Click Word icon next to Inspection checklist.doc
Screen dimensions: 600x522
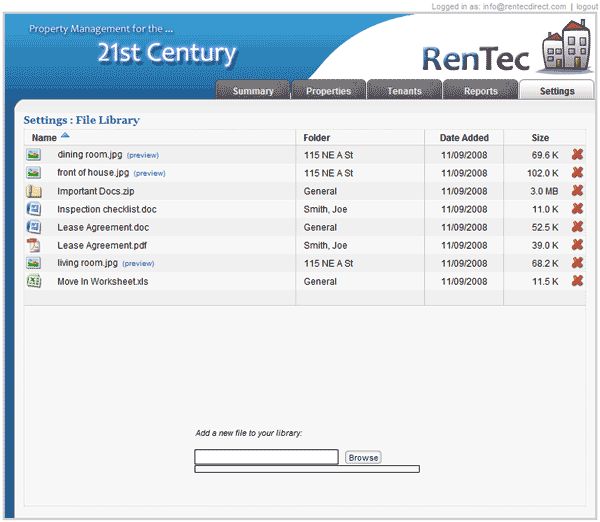pos(34,209)
